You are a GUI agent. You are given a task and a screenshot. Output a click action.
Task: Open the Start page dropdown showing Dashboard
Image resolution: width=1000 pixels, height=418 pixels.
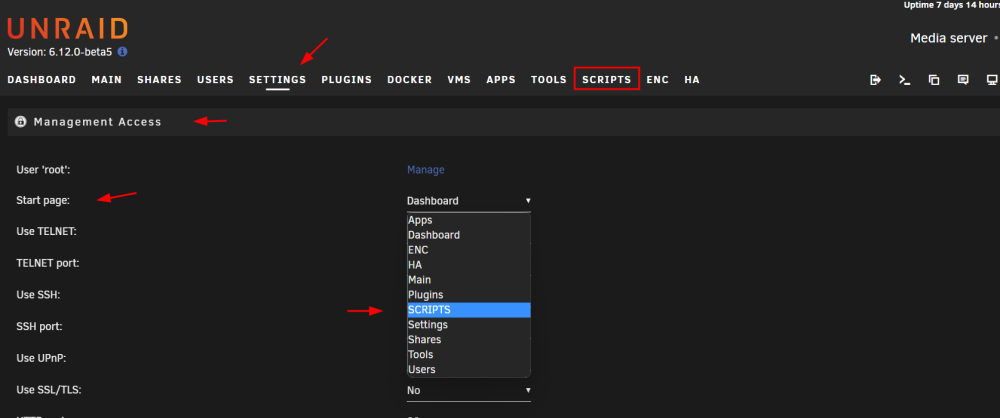469,201
